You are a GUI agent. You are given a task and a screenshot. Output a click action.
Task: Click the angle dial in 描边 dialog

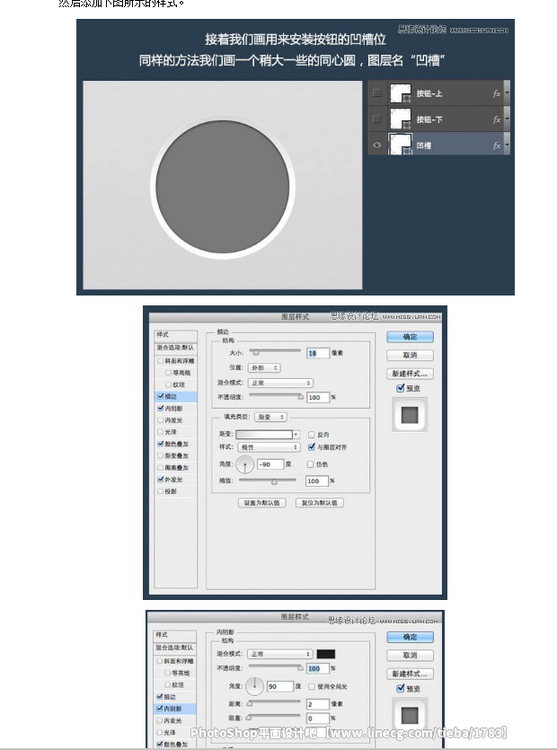pos(245,464)
